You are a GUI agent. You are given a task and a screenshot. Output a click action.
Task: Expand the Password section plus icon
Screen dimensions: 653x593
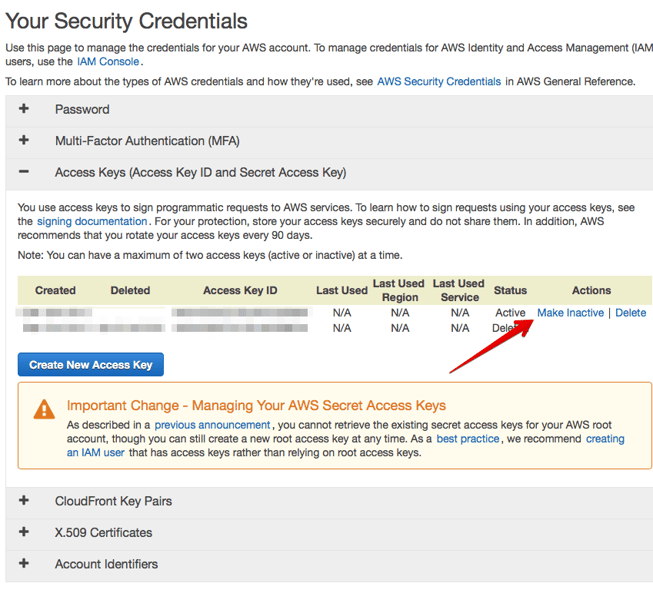tap(24, 109)
